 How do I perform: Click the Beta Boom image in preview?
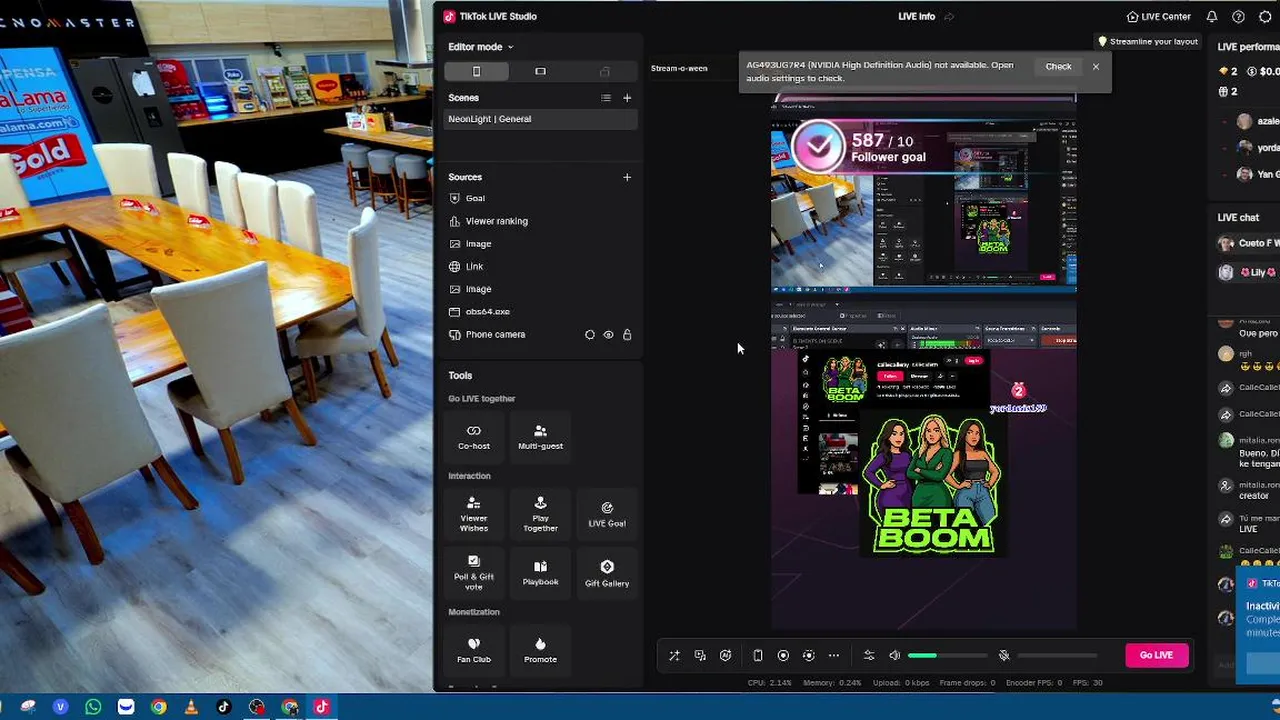[932, 483]
